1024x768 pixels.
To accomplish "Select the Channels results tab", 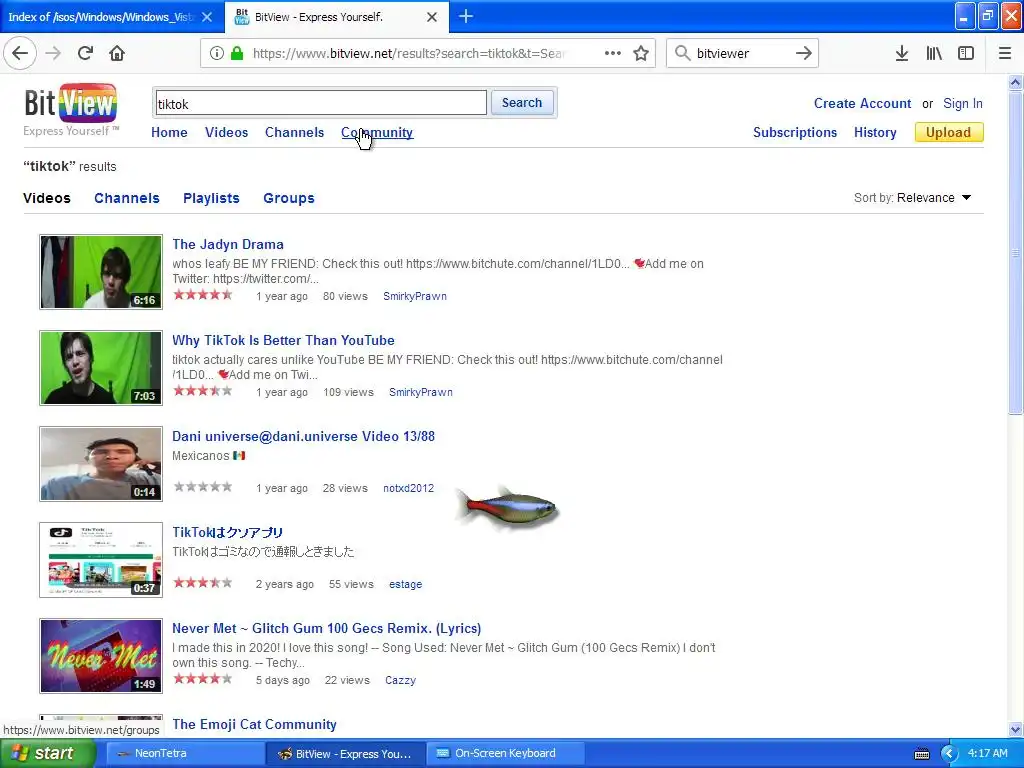I will (x=127, y=198).
